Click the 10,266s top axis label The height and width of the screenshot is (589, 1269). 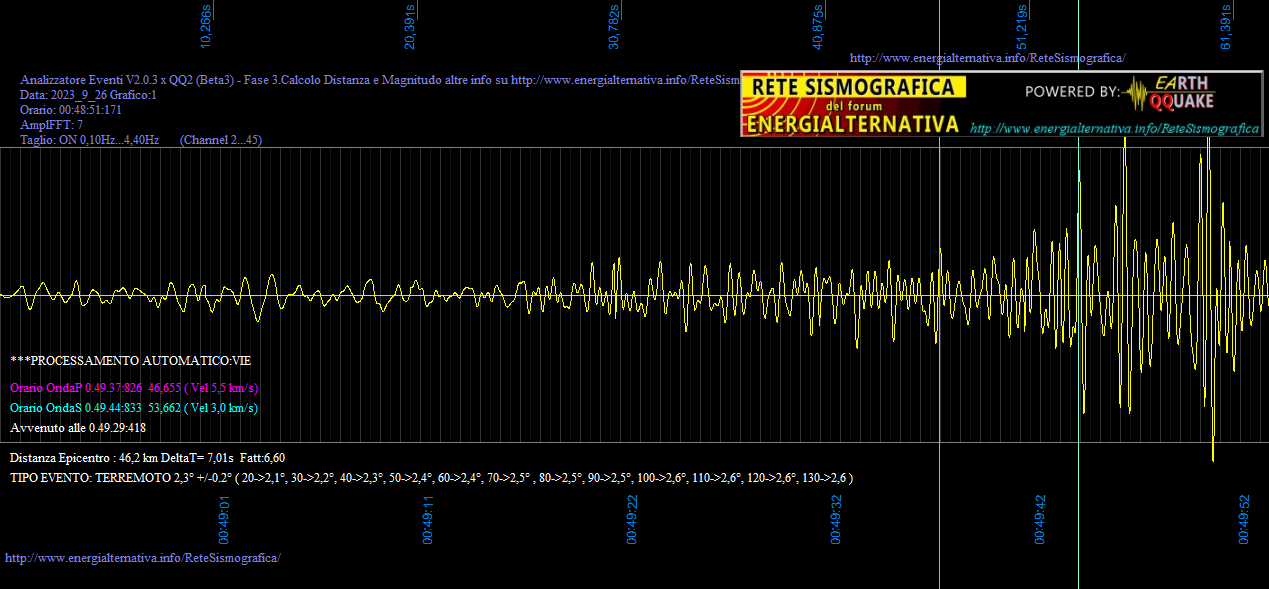206,26
